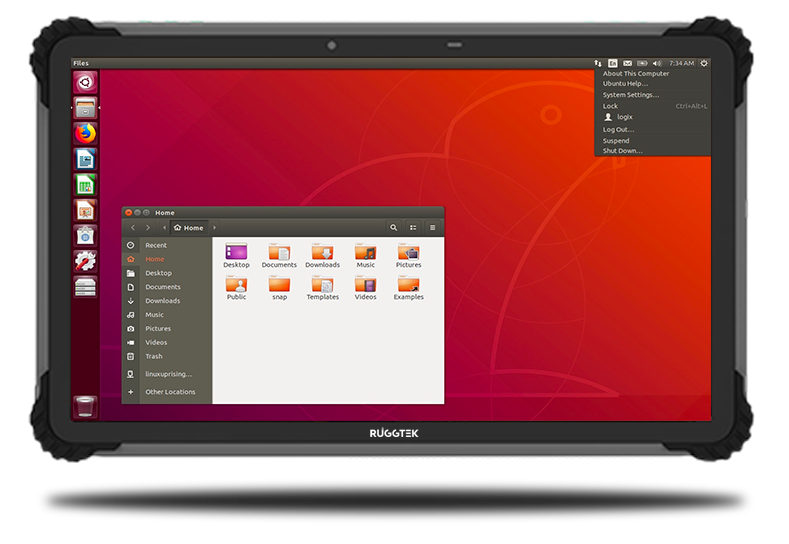Open the hamburger menu in Files toolbar

[x=432, y=228]
